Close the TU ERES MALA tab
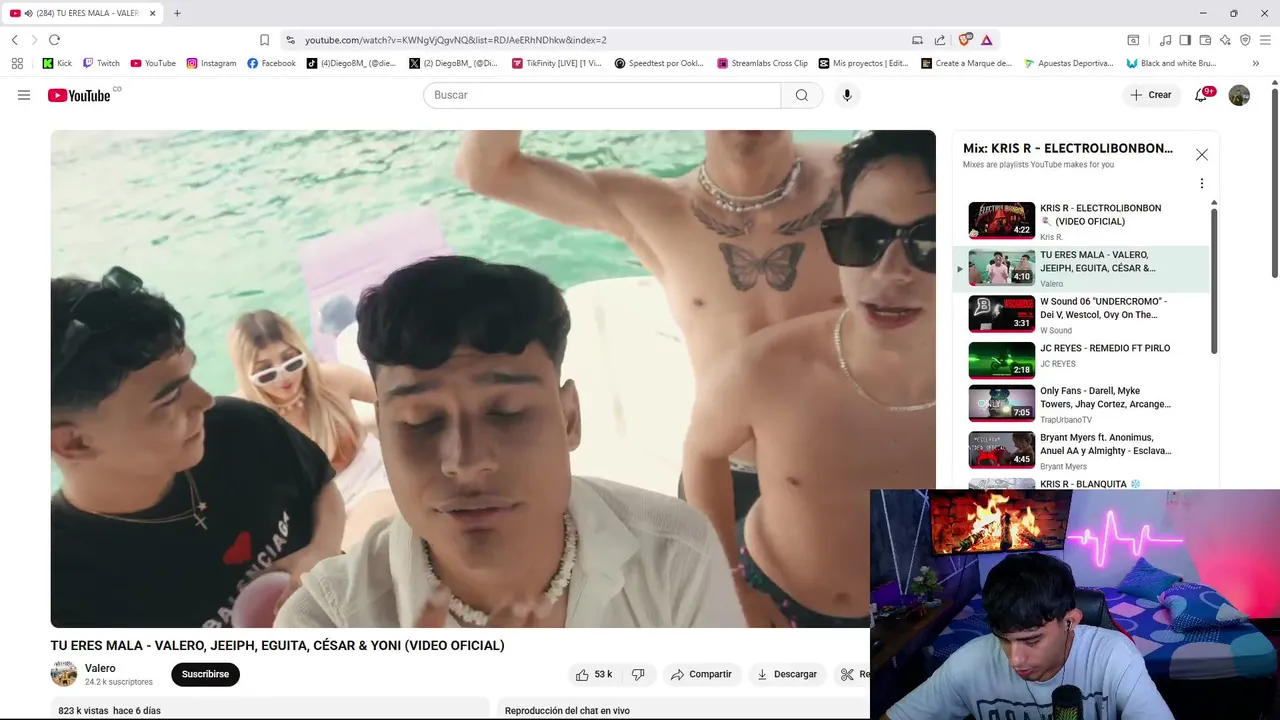This screenshot has height=720, width=1280. [152, 13]
